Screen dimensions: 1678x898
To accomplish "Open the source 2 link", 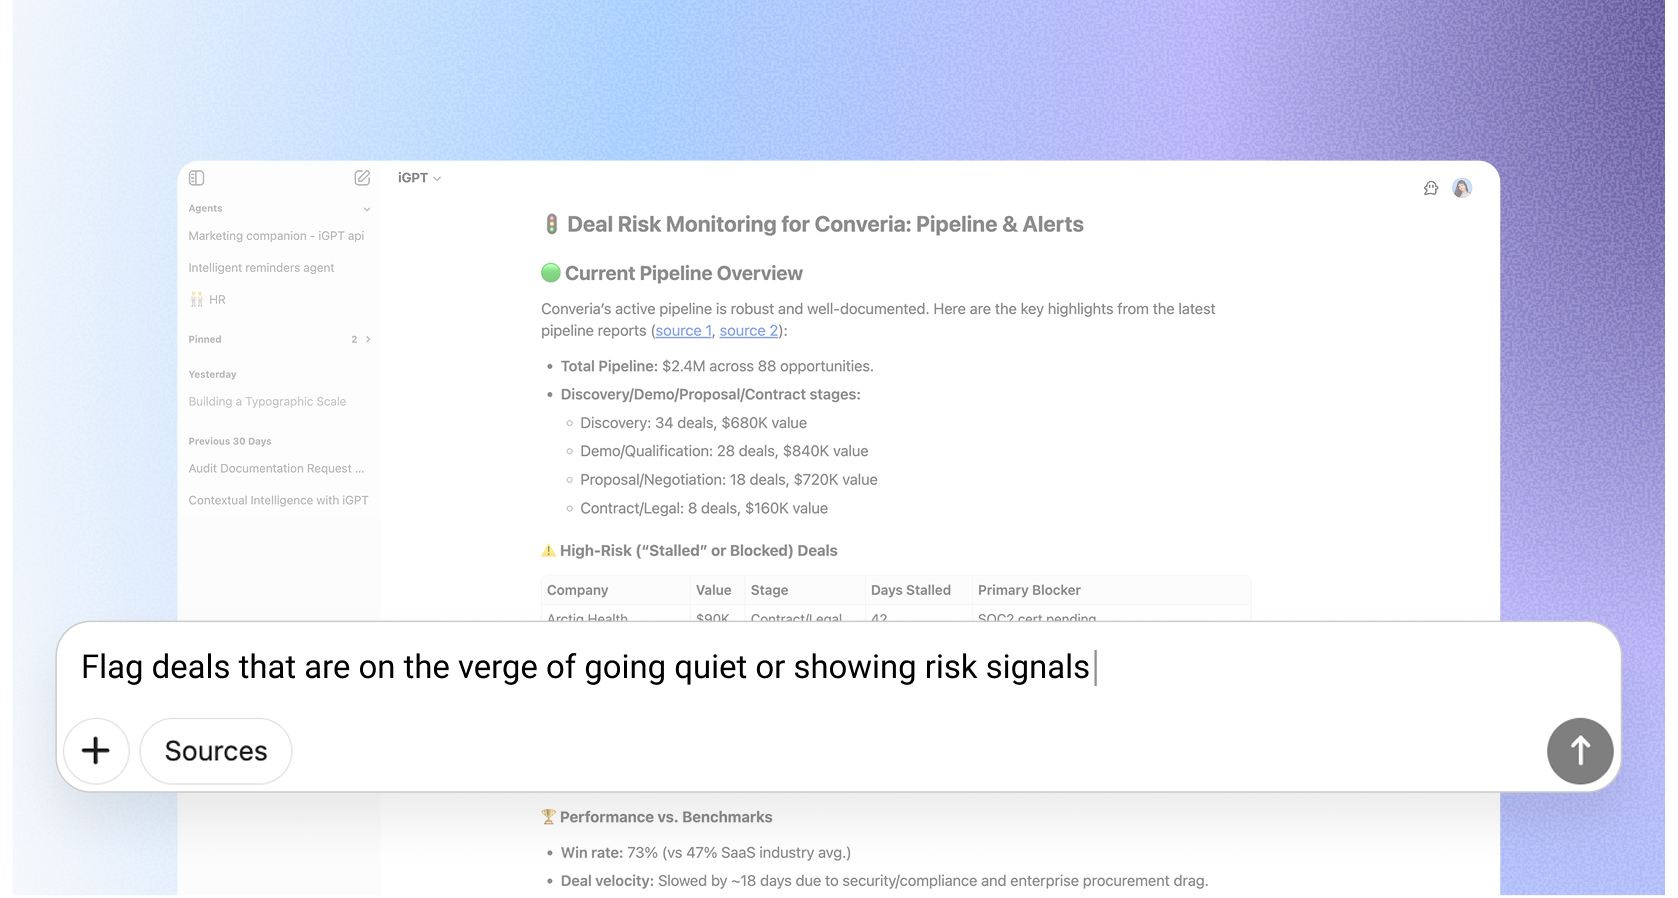I will point(749,331).
